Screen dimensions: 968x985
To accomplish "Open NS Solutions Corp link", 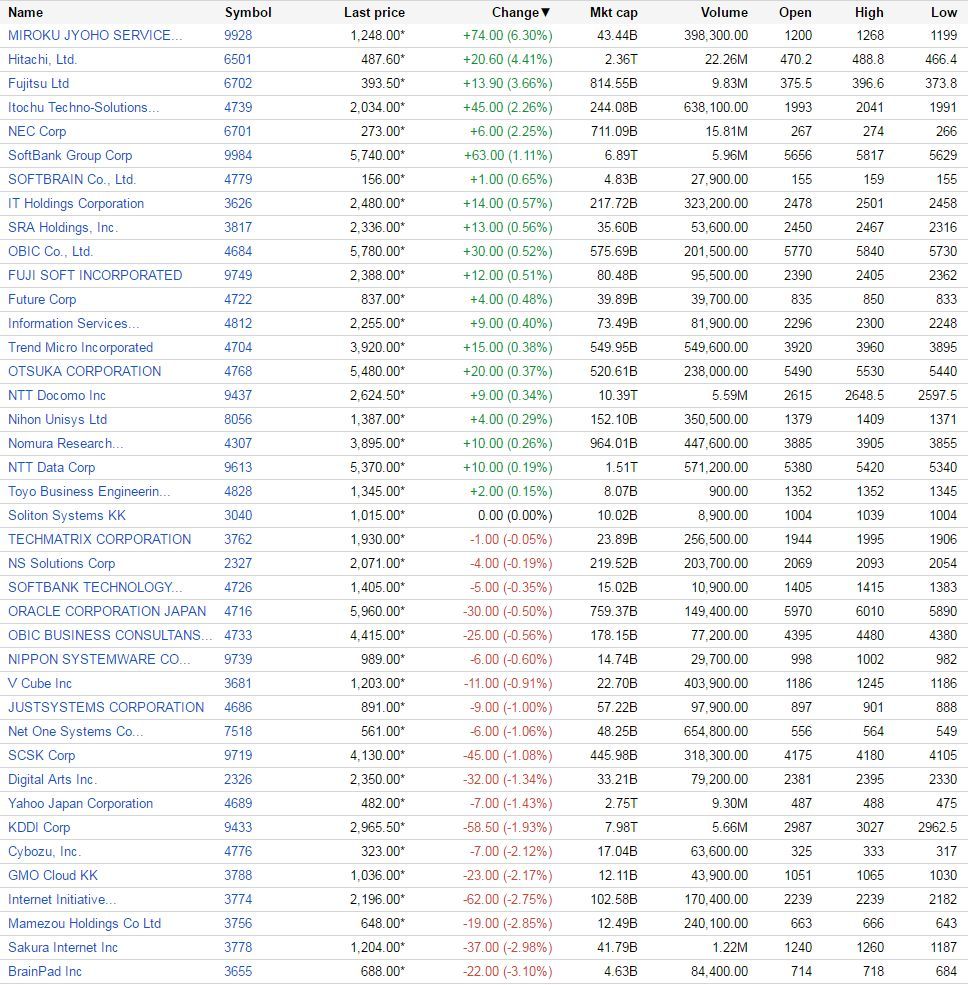I will 62,563.
